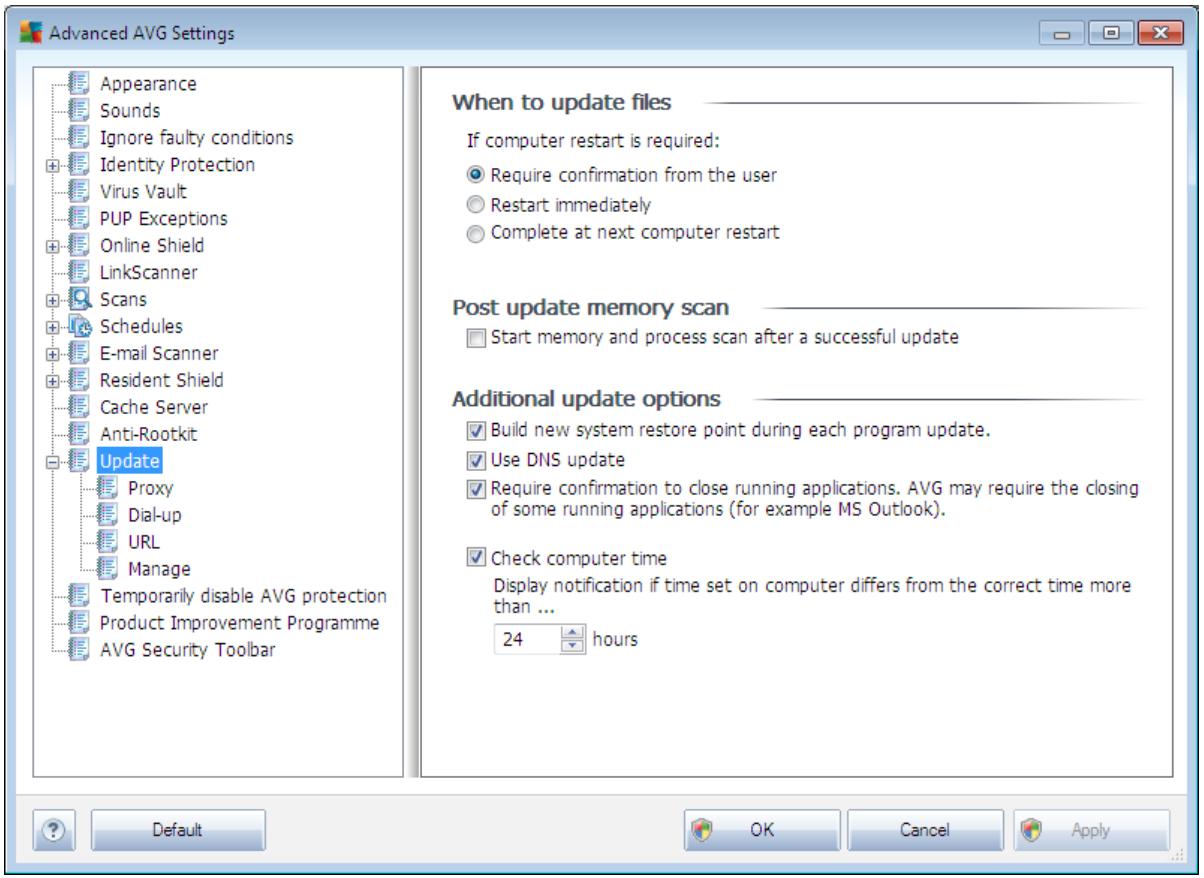
Task: Click the Schedules clock icon
Action: [82, 326]
